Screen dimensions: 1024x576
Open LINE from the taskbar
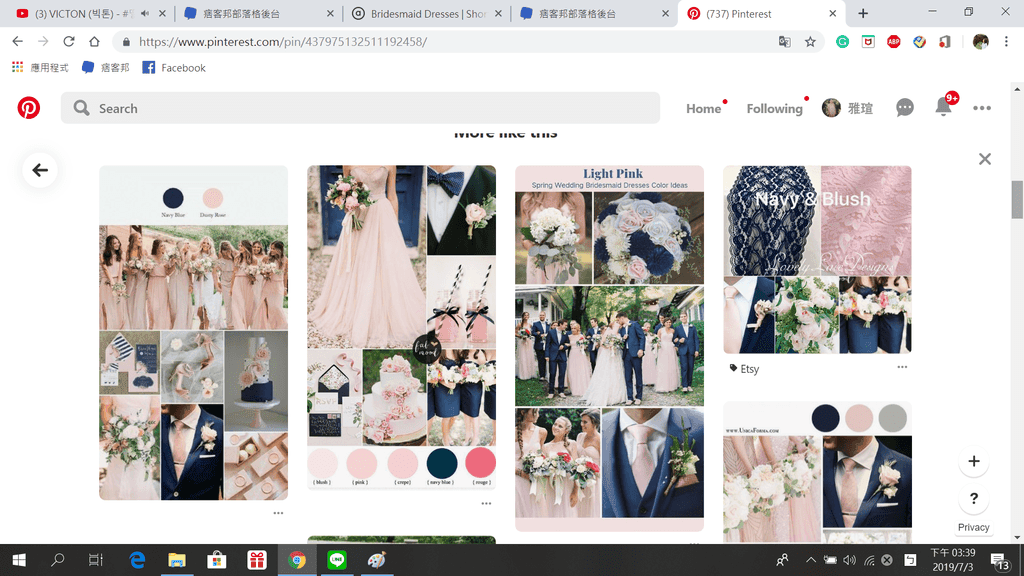coord(336,560)
